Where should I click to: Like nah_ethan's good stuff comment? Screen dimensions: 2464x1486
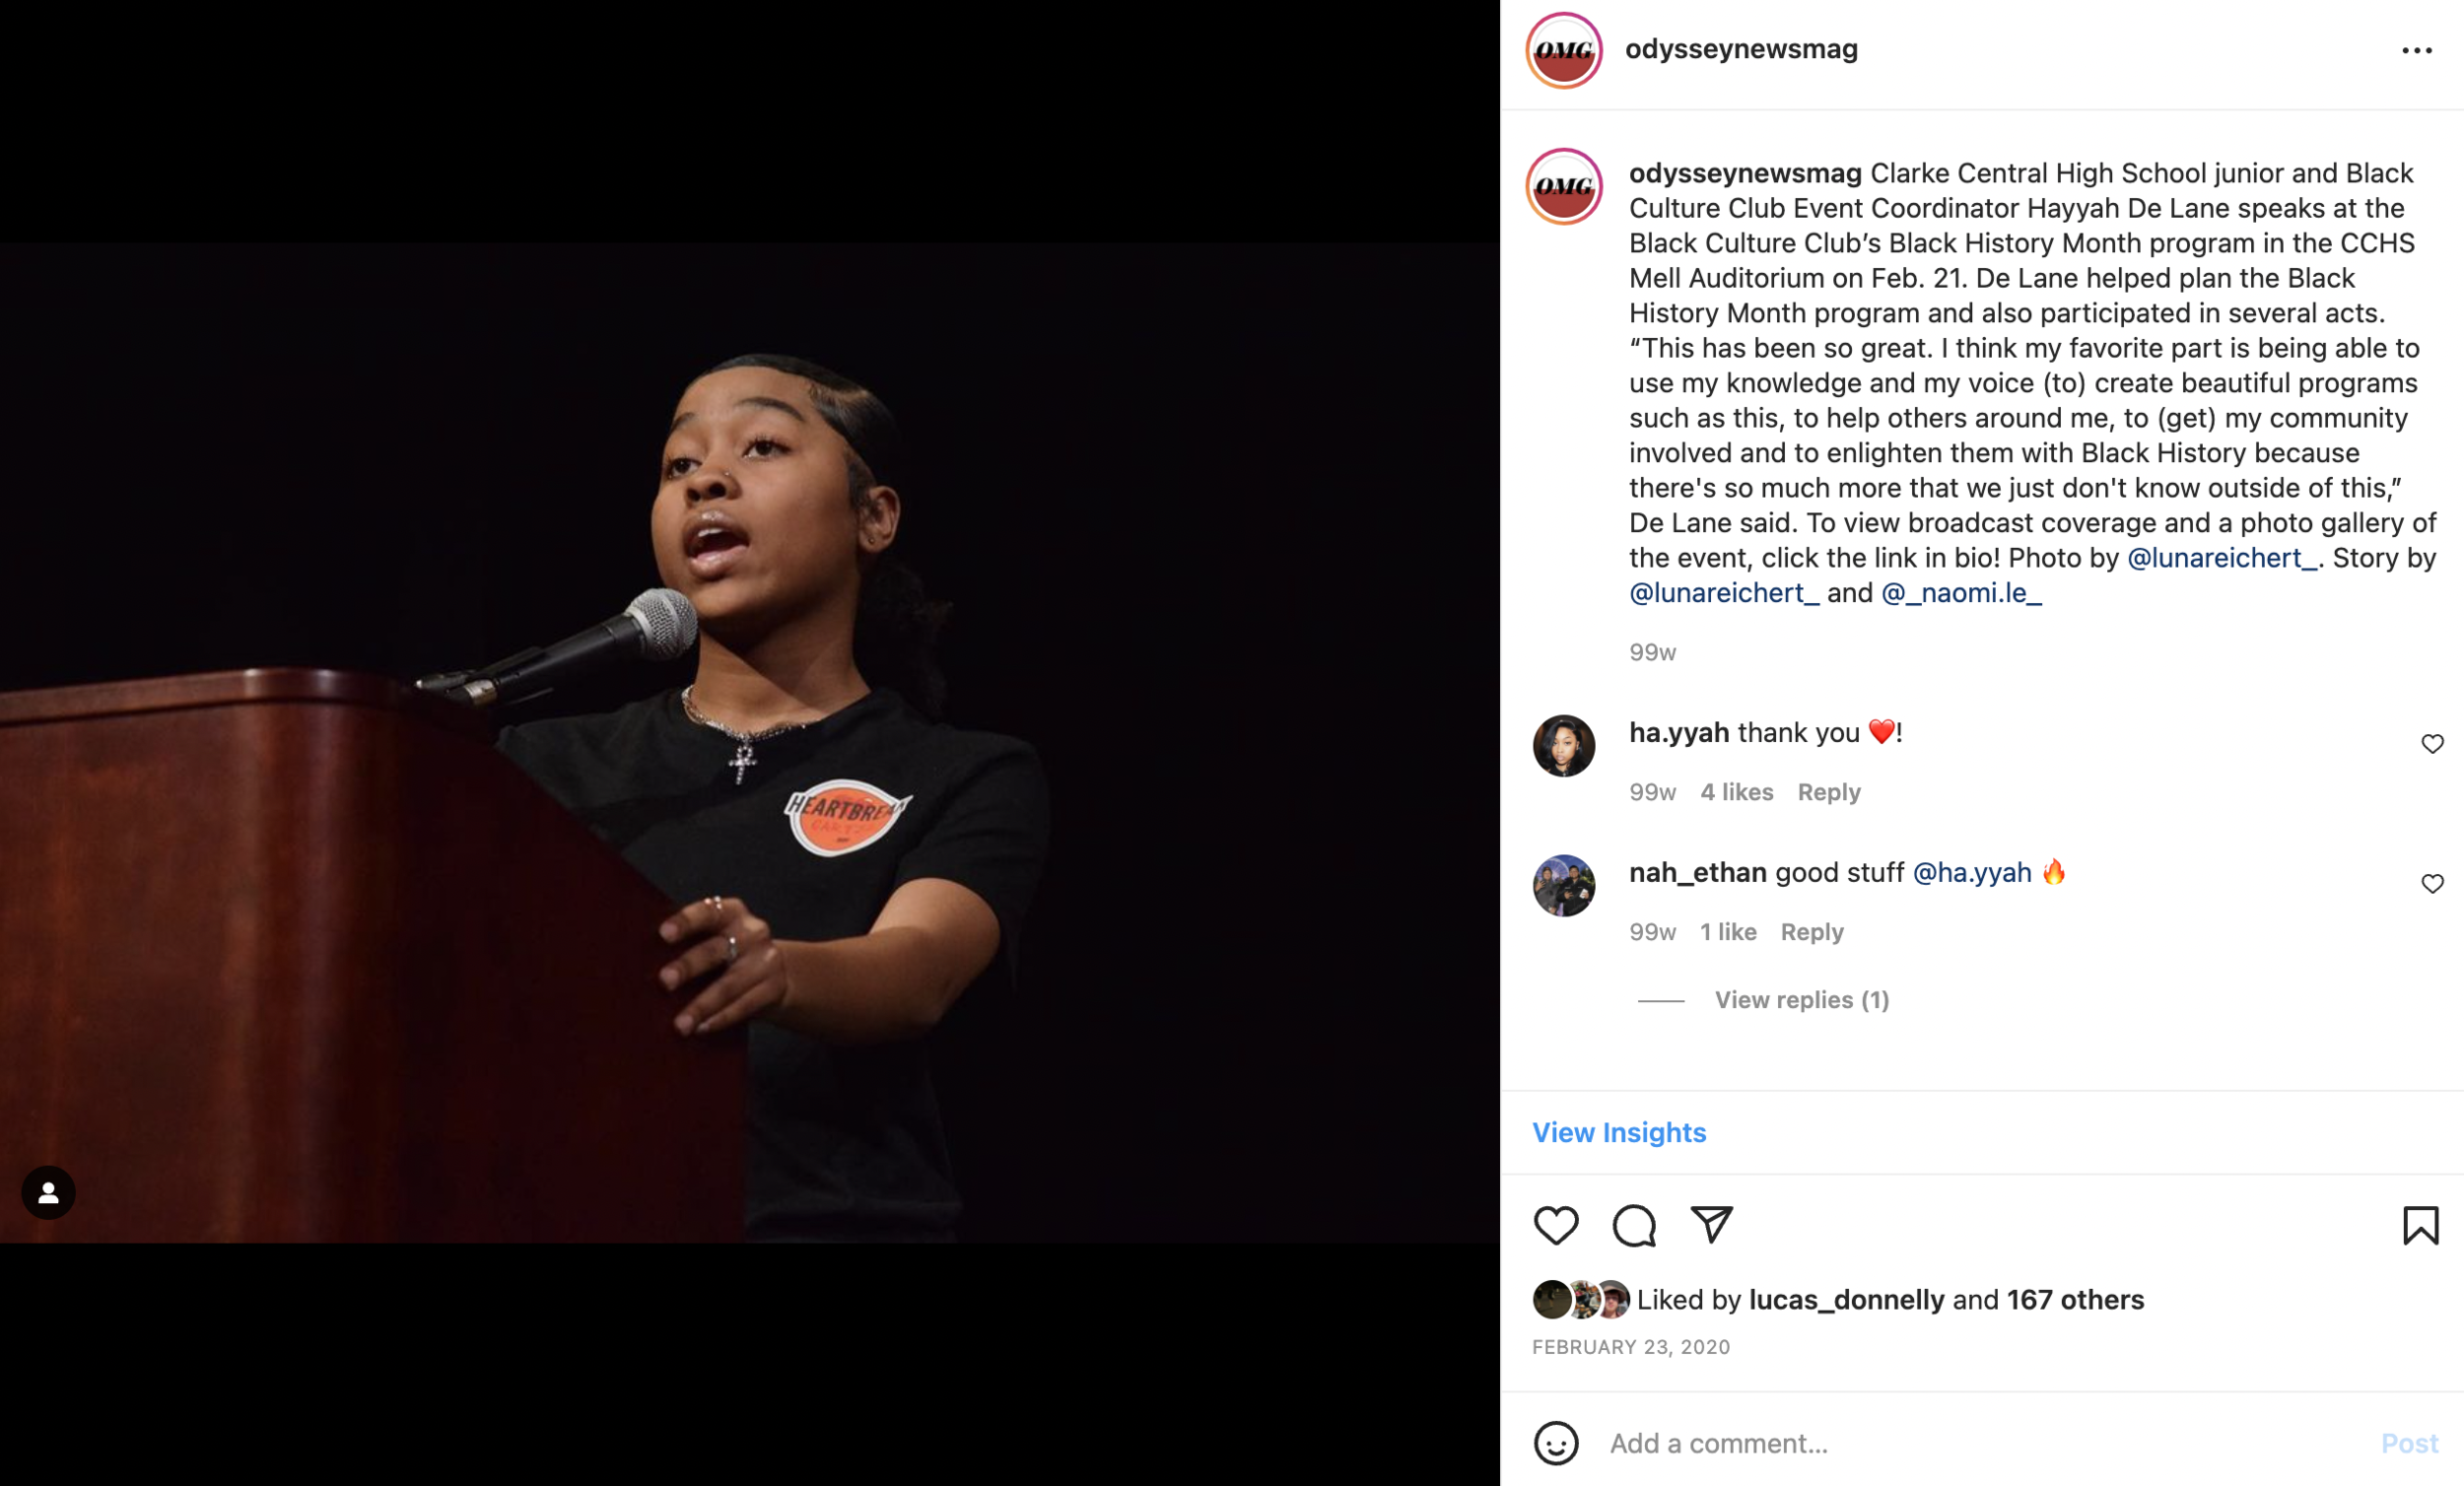pos(2432,884)
